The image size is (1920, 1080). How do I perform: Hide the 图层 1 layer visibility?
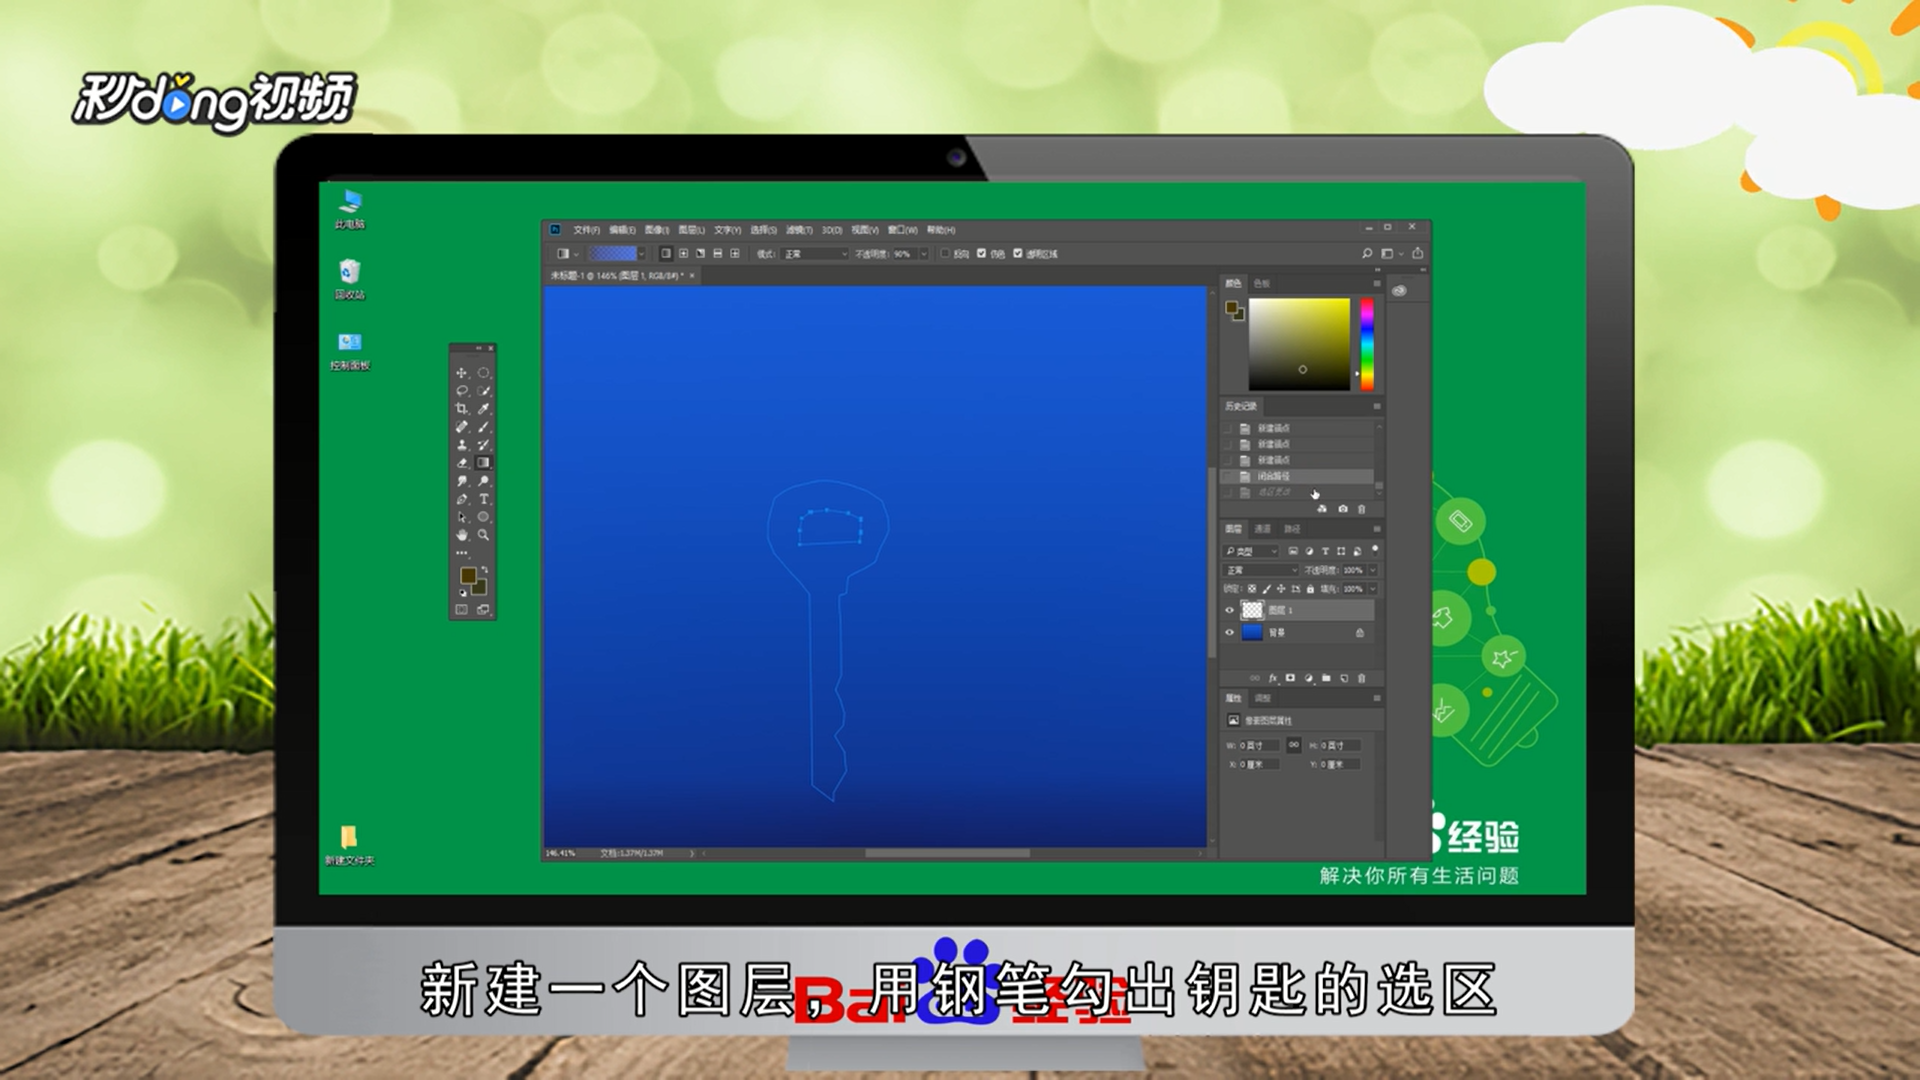1230,610
